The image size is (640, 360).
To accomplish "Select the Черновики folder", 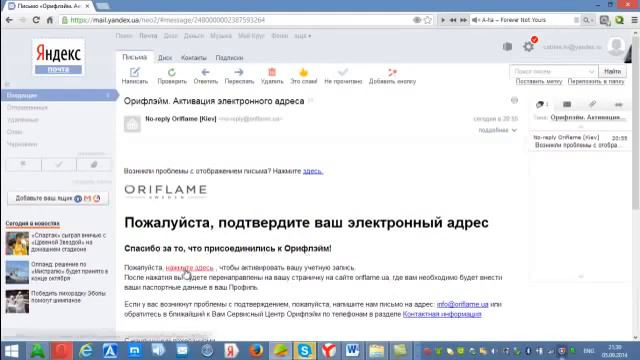I will [x=22, y=144].
